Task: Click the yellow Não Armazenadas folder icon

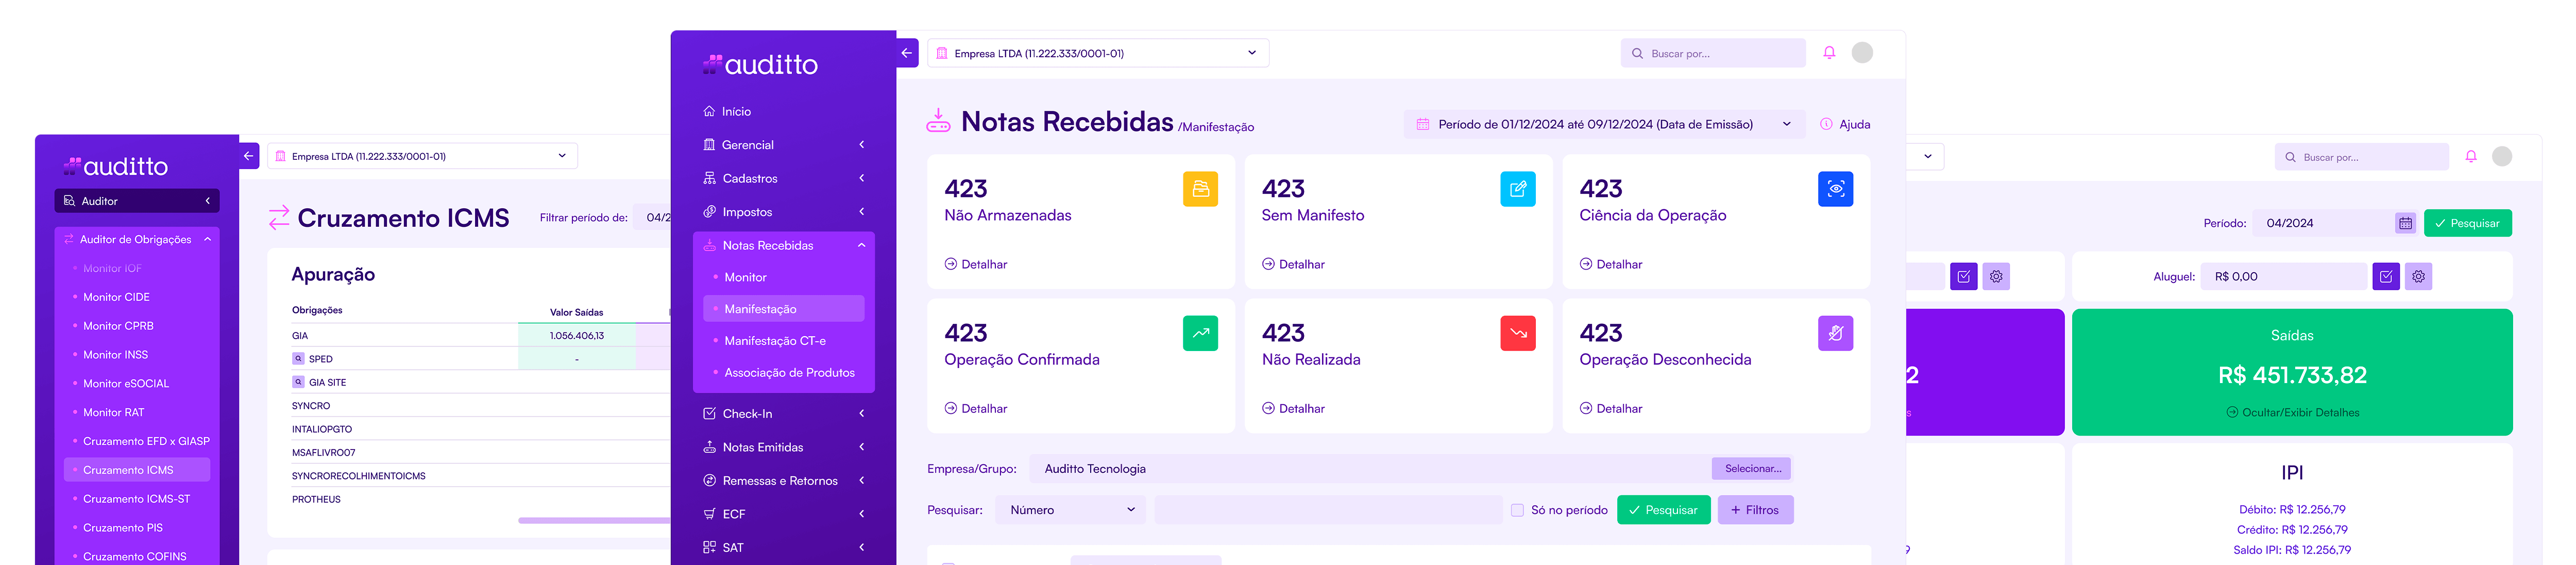Action: click(x=1200, y=189)
